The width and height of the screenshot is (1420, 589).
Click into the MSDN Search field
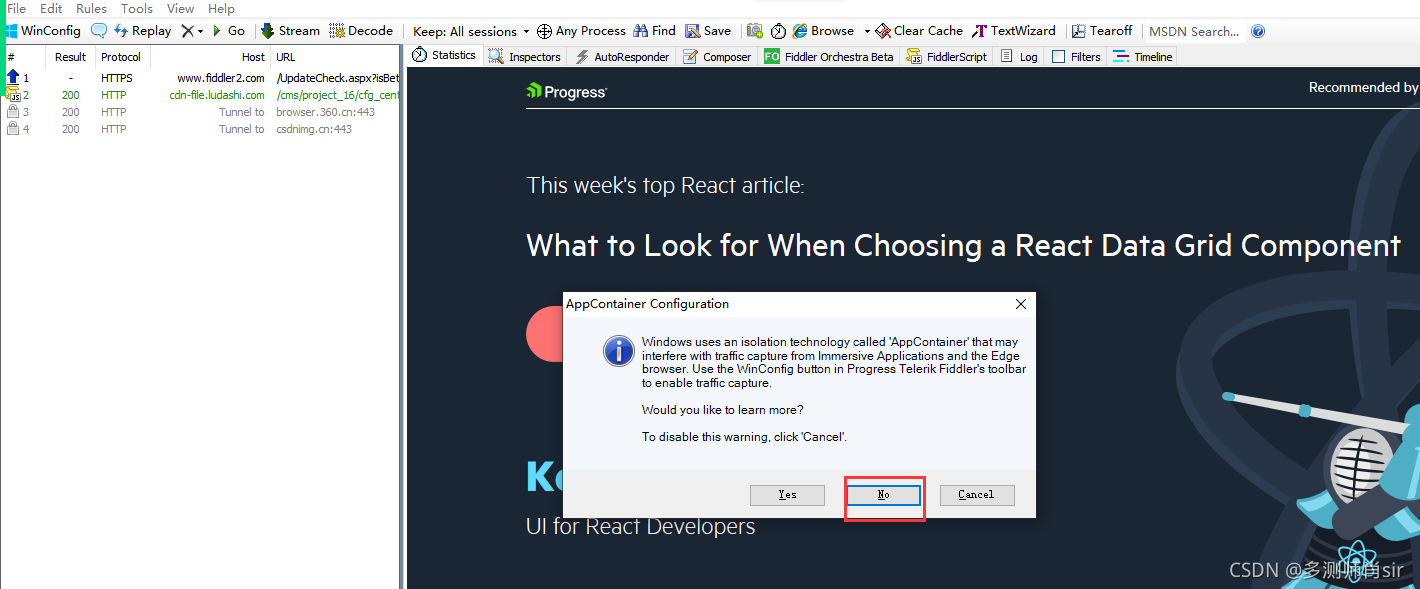1195,31
